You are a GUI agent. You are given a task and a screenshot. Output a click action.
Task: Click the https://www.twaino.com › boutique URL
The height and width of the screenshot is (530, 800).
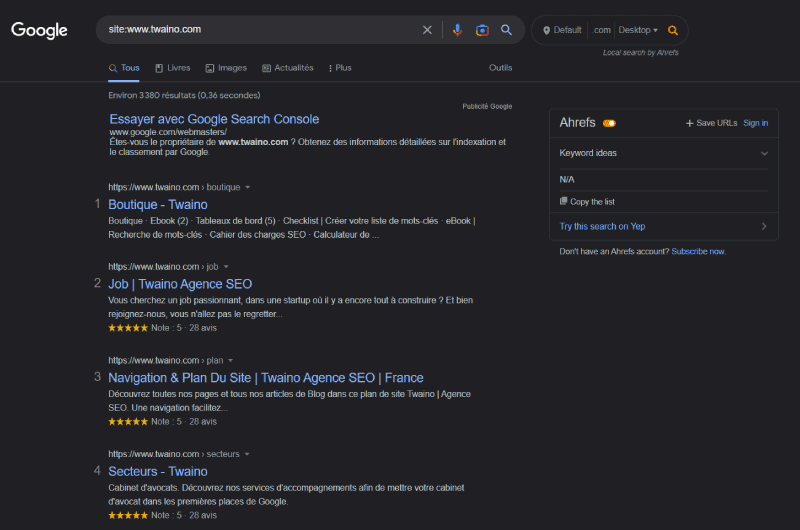click(x=174, y=187)
